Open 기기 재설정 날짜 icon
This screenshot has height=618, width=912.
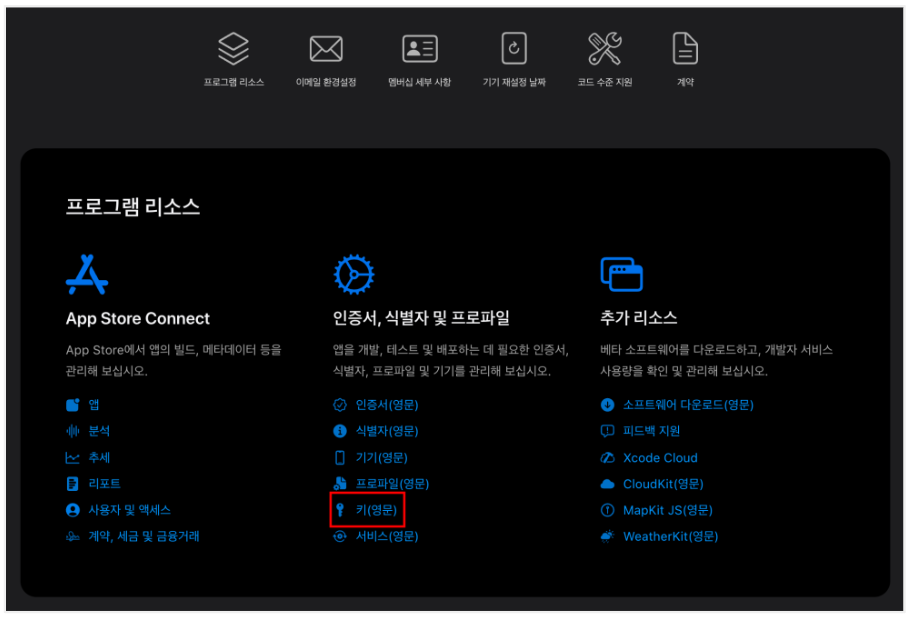click(514, 48)
